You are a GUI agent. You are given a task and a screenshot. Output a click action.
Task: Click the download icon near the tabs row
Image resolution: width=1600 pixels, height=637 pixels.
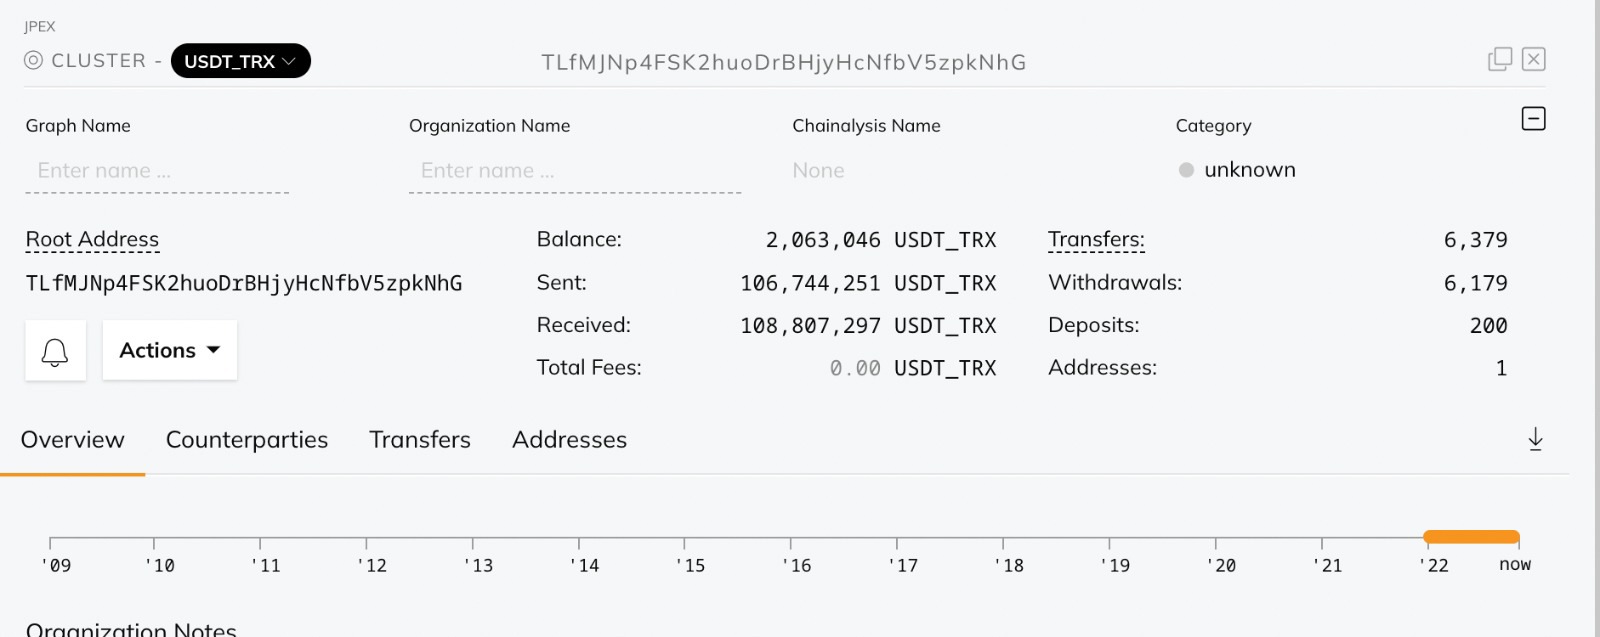1535,439
